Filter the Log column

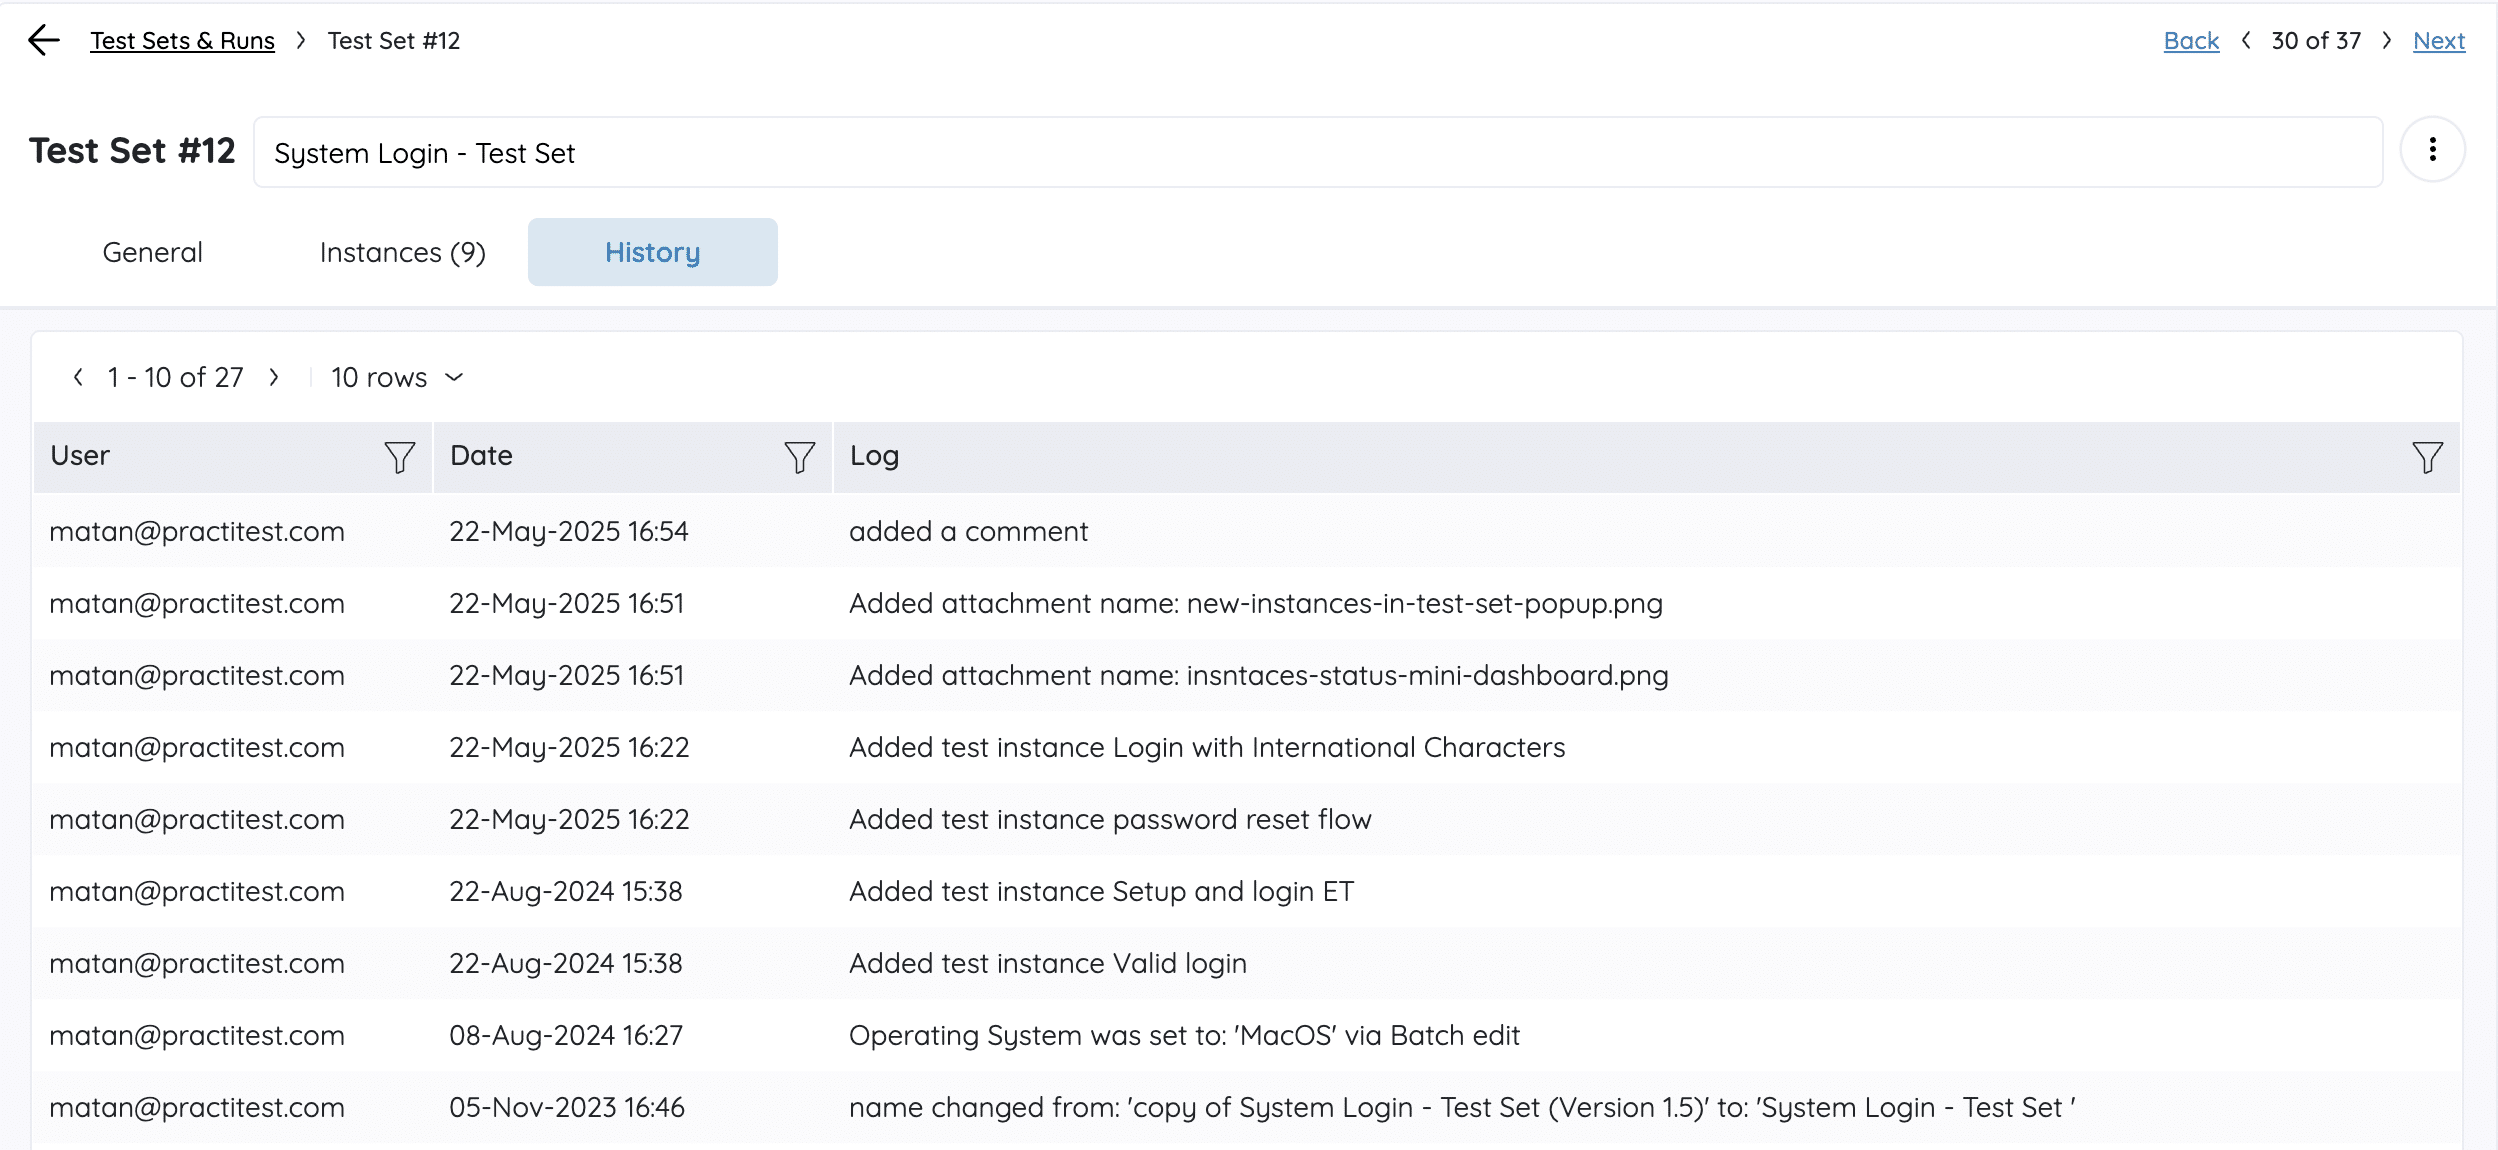[2427, 457]
